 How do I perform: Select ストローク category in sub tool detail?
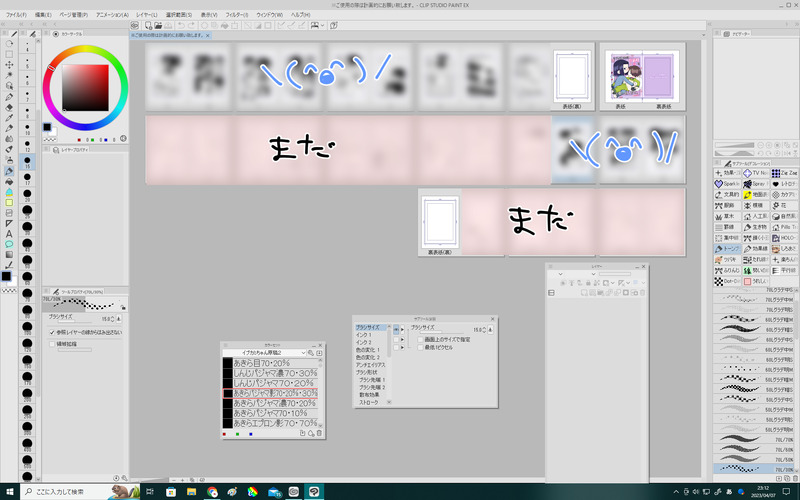(368, 402)
